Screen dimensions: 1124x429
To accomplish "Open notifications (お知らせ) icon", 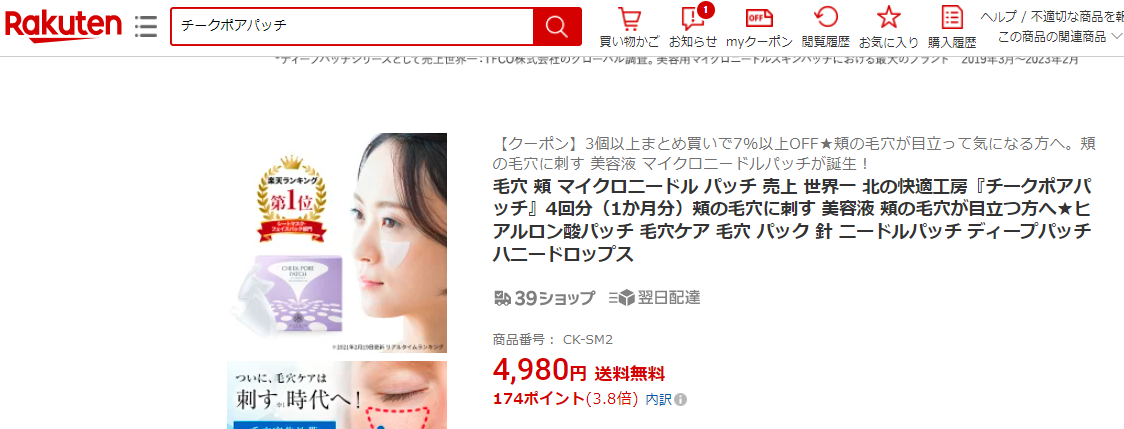I will click(692, 27).
